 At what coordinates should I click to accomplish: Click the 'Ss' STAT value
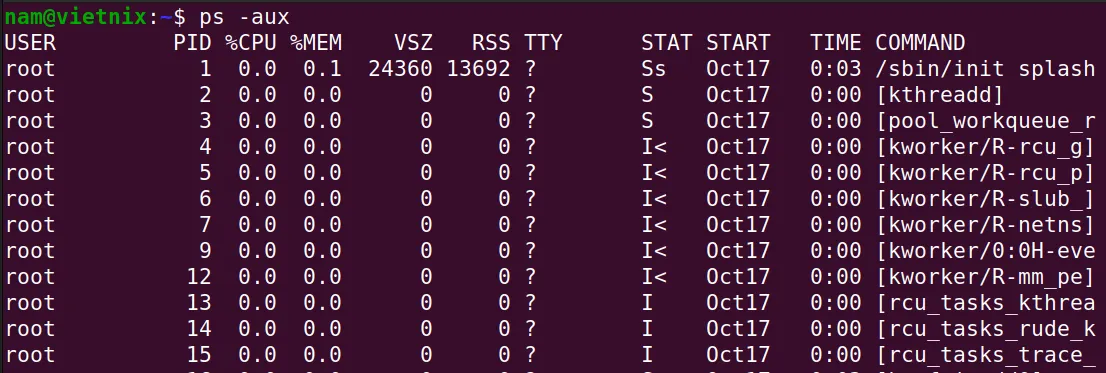coord(653,69)
